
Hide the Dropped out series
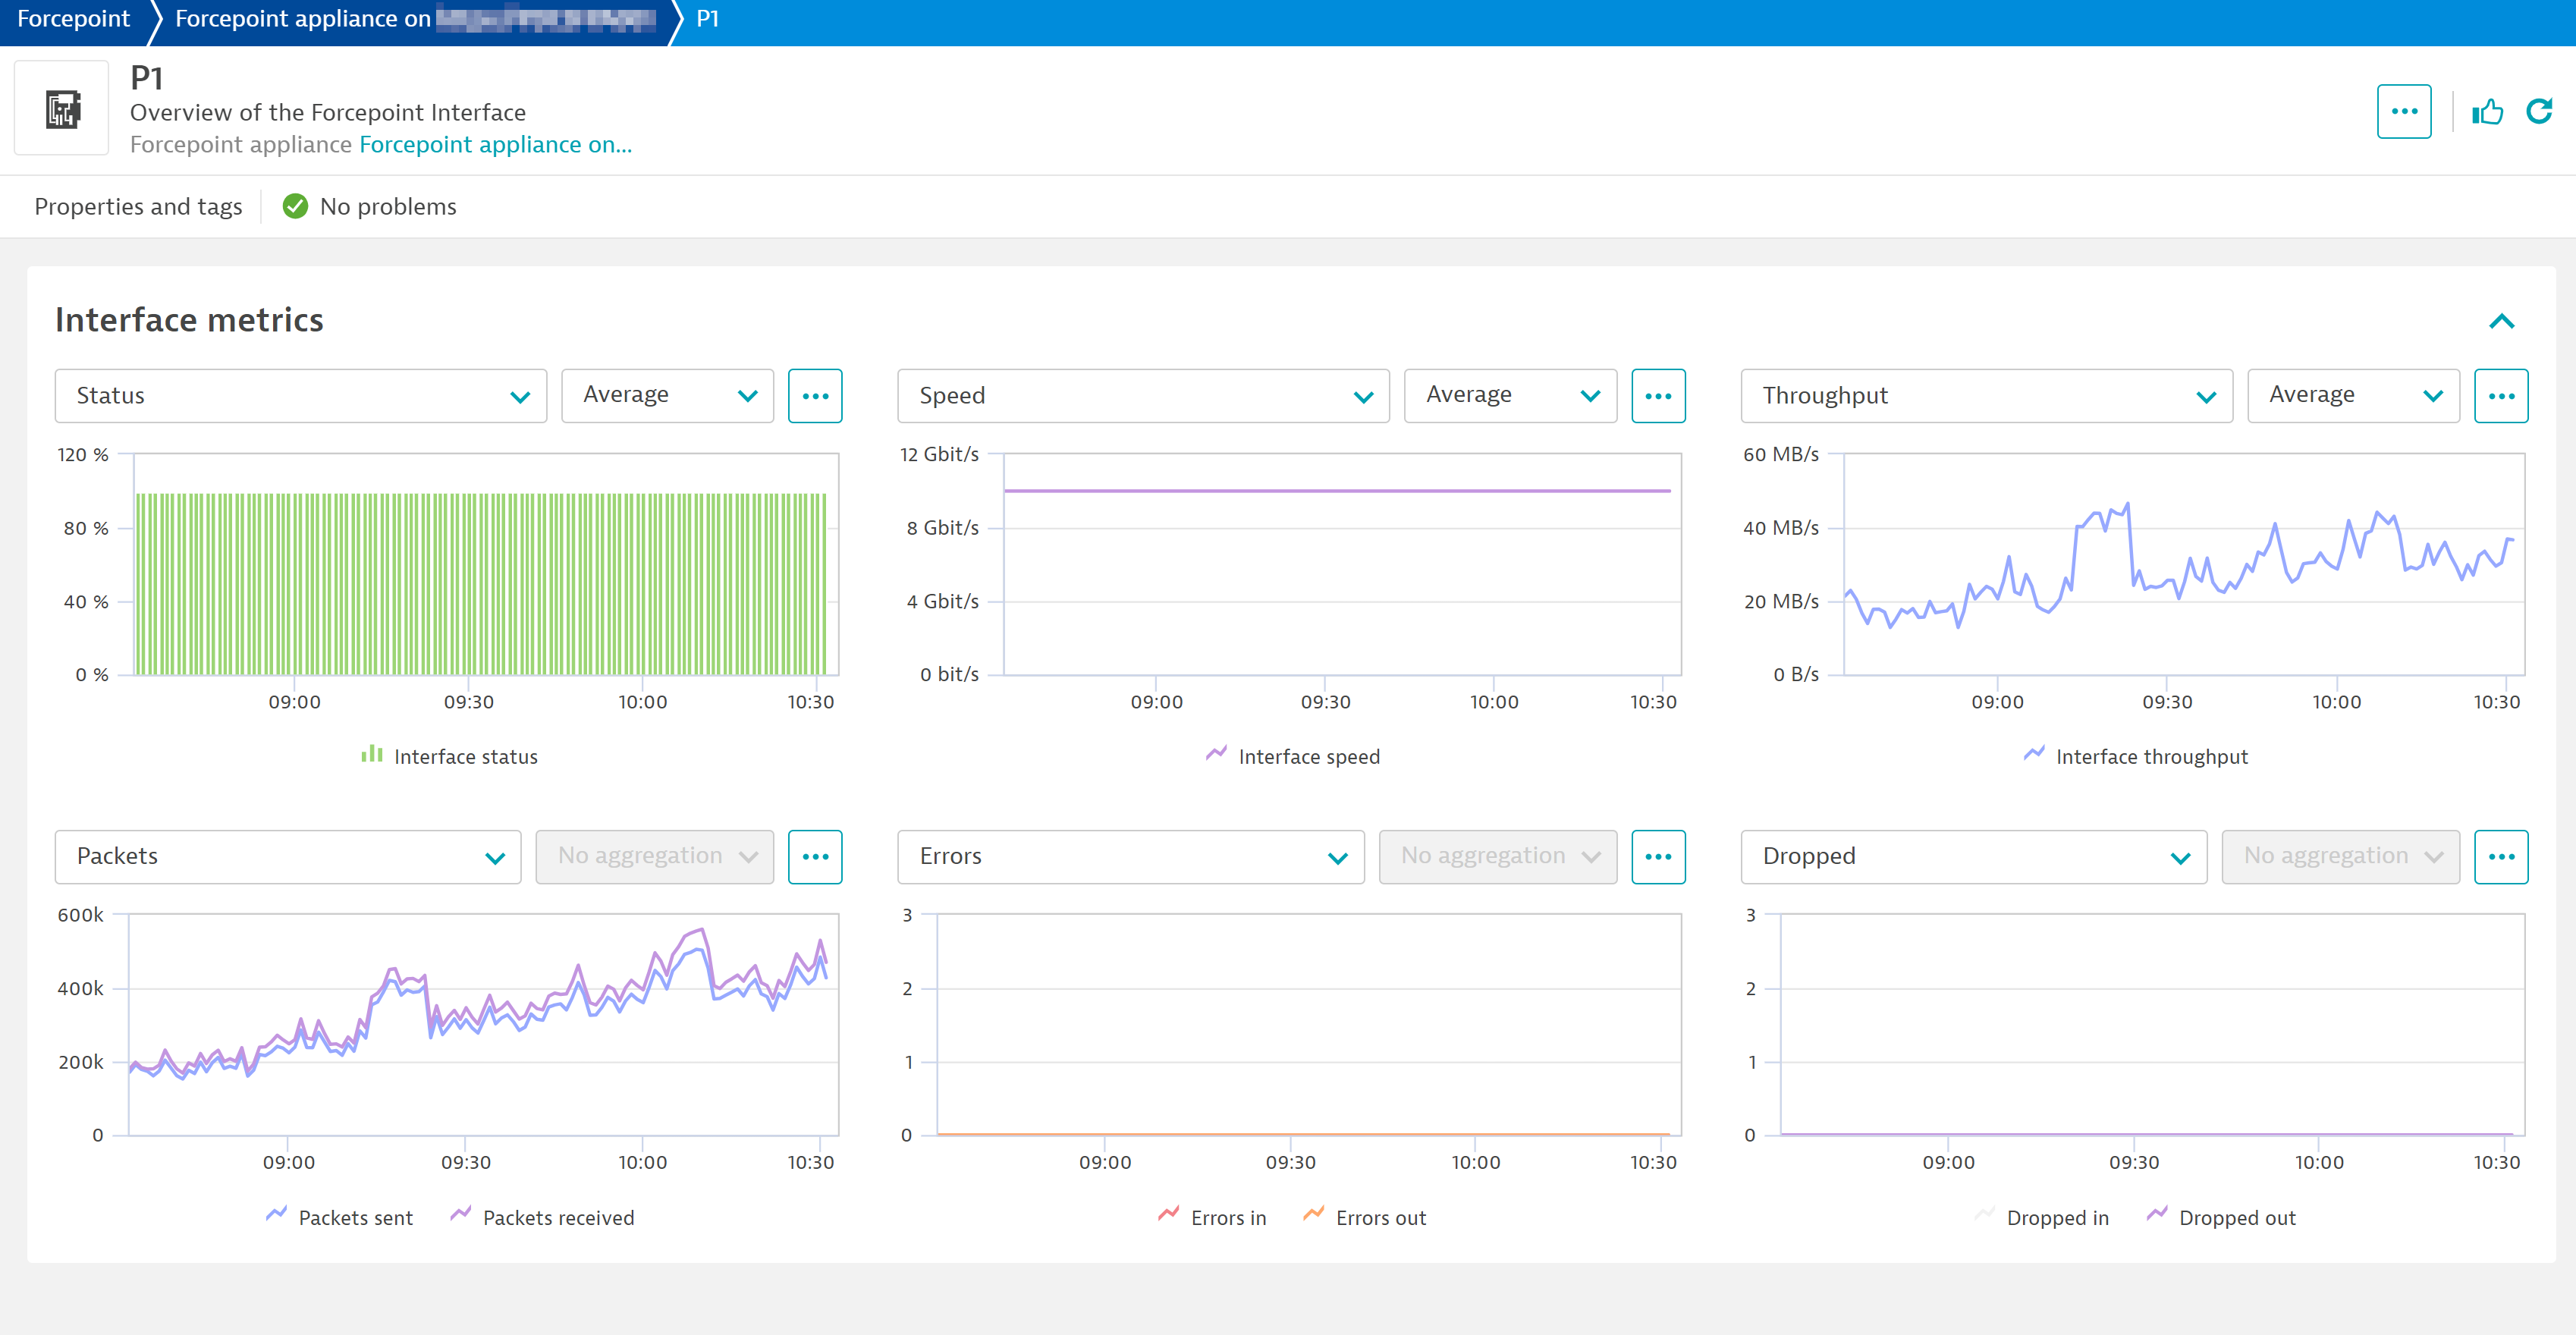click(2236, 1217)
